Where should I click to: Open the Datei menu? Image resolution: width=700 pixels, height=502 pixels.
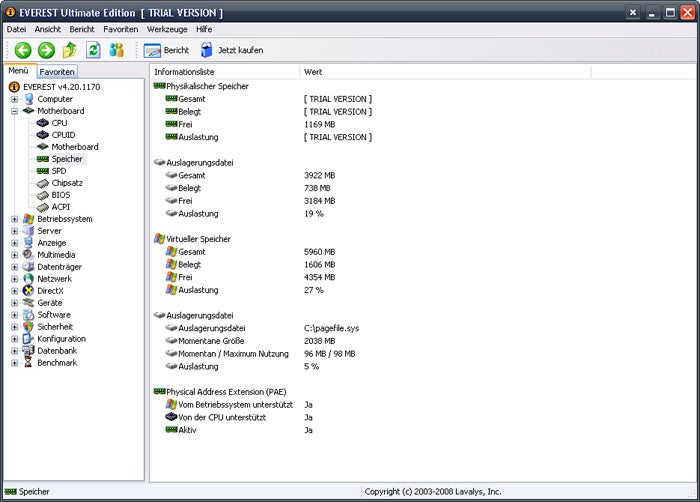click(x=16, y=29)
